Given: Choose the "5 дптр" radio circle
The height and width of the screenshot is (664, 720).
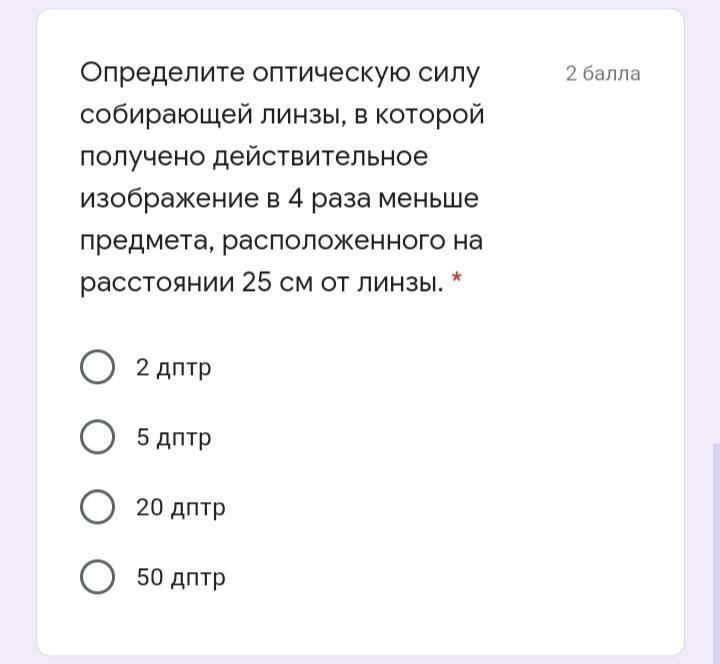Looking at the screenshot, I should (x=97, y=437).
